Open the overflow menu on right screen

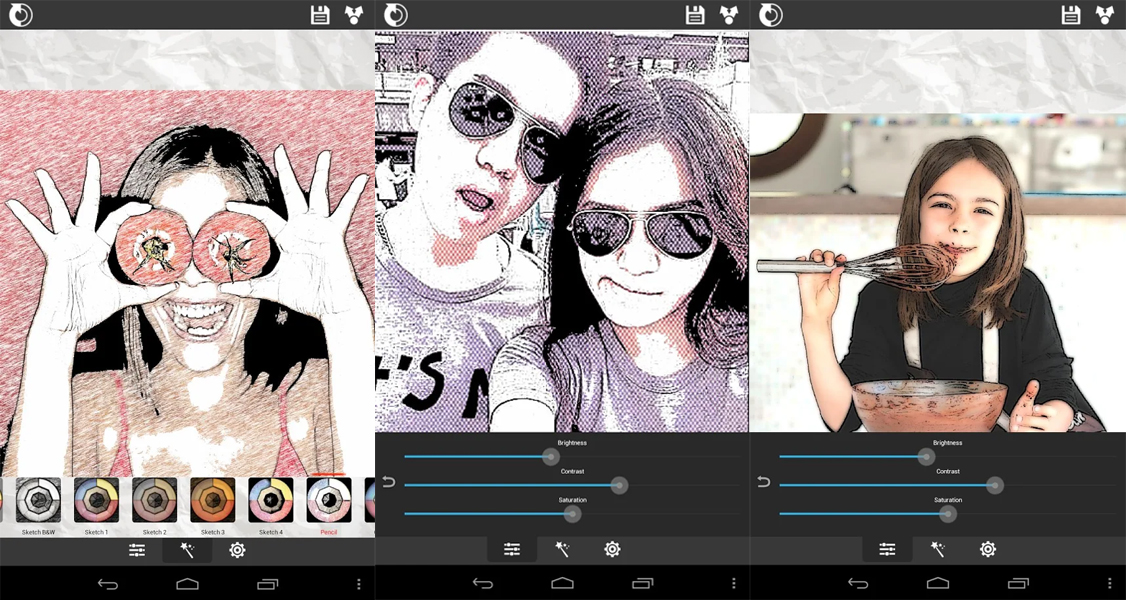[1109, 583]
